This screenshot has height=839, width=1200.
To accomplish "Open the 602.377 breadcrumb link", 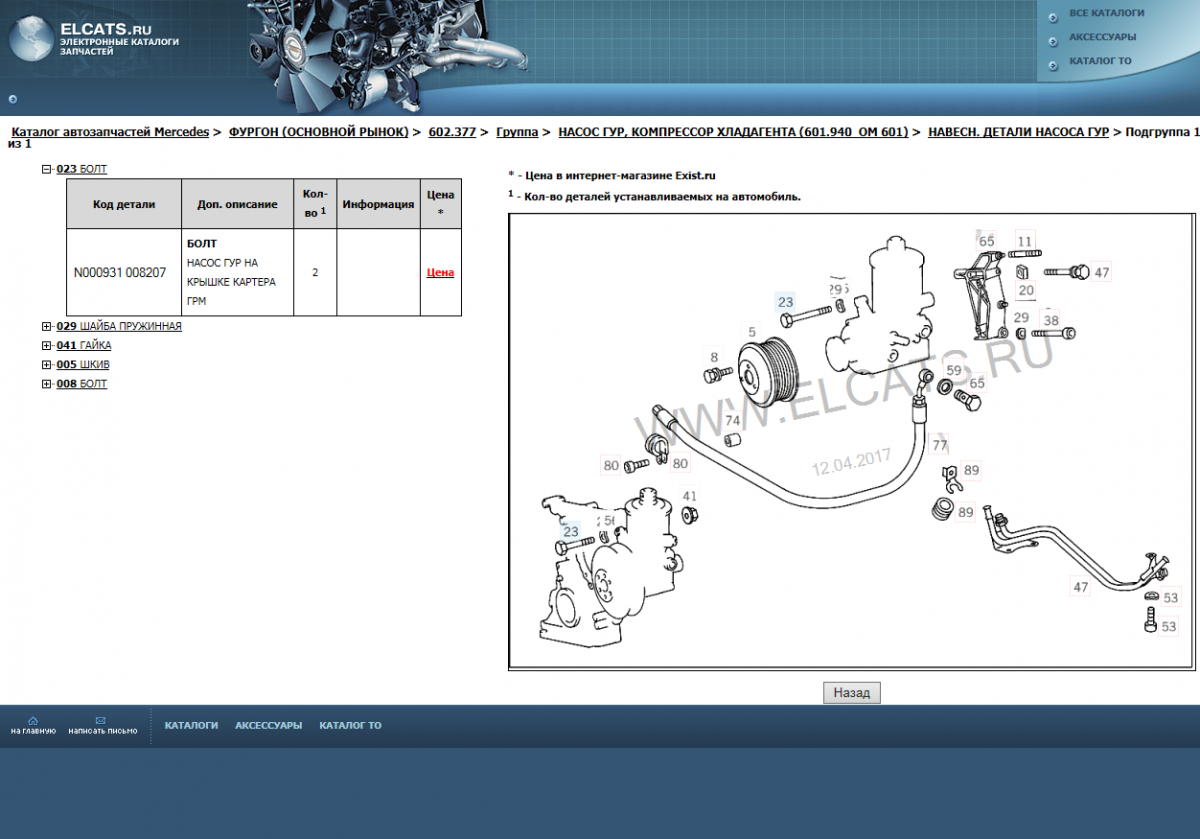I will [452, 132].
